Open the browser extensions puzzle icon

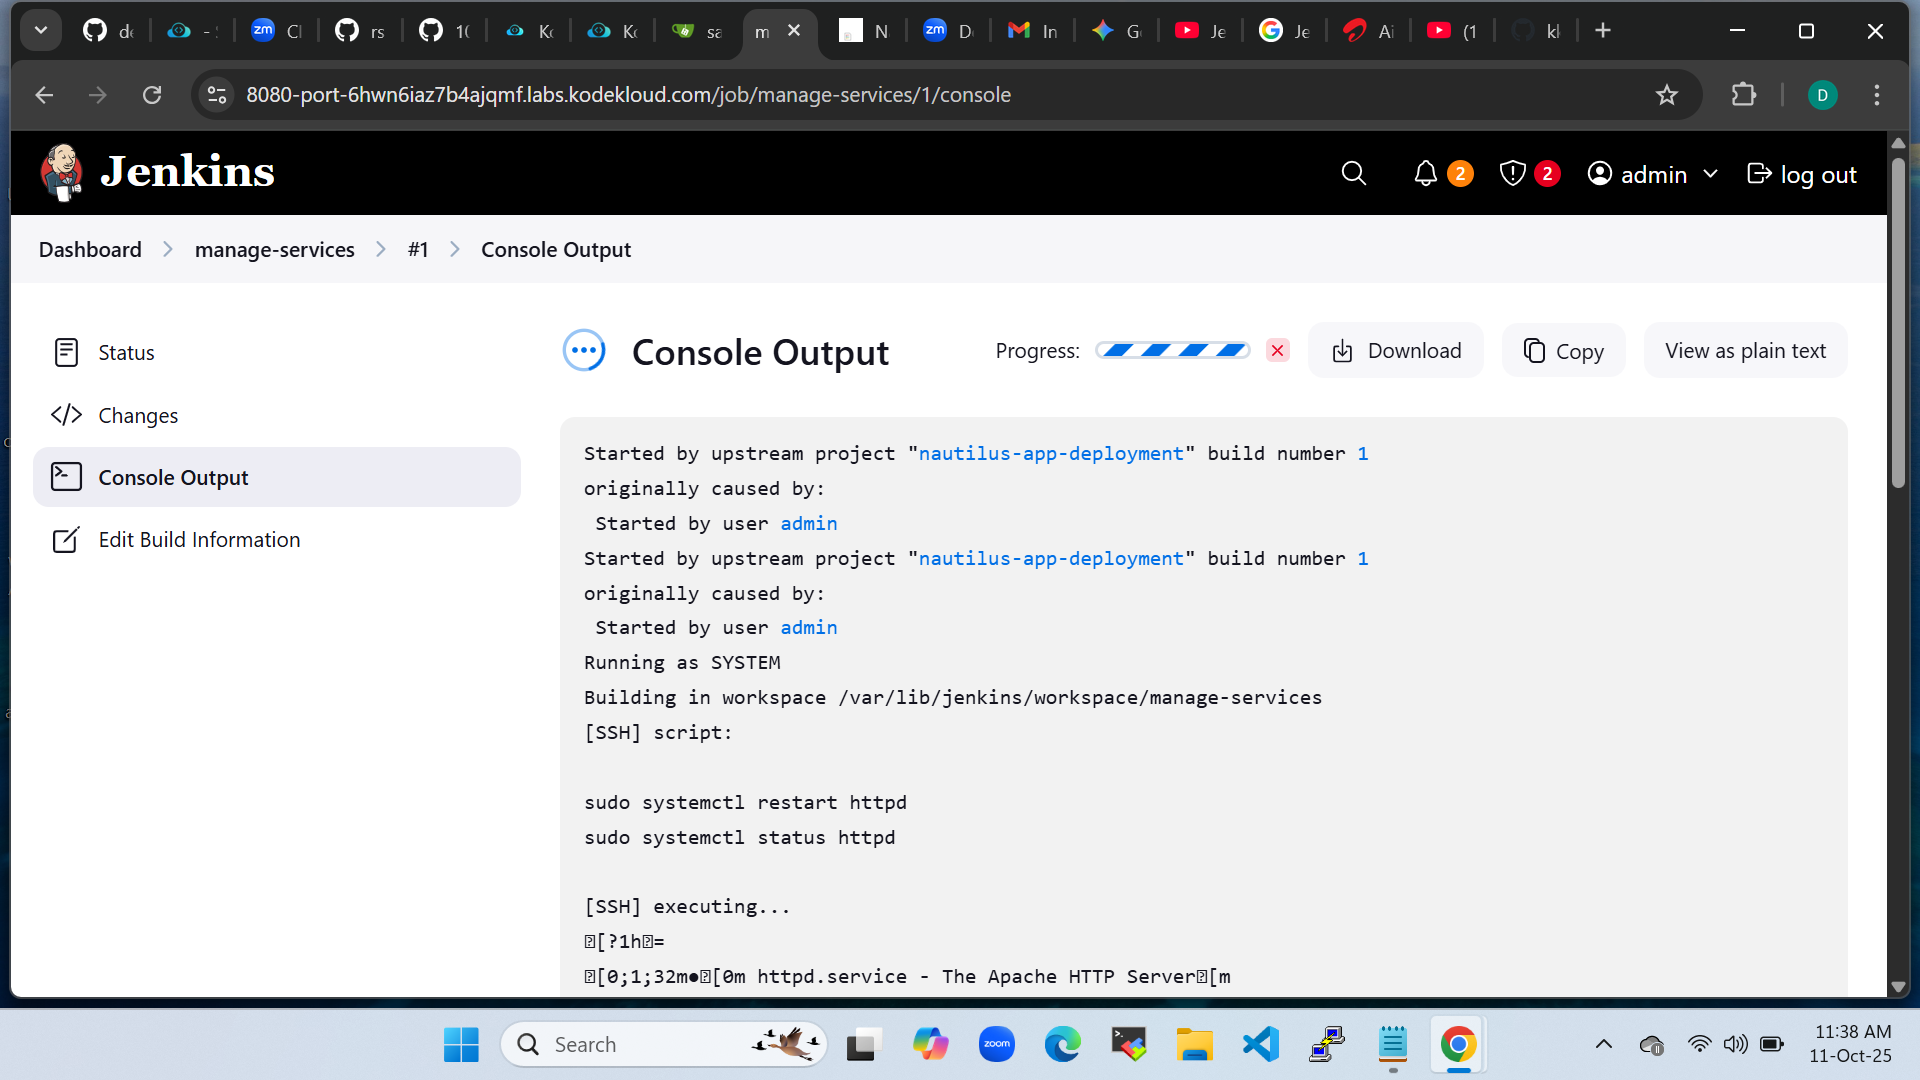coord(1743,95)
